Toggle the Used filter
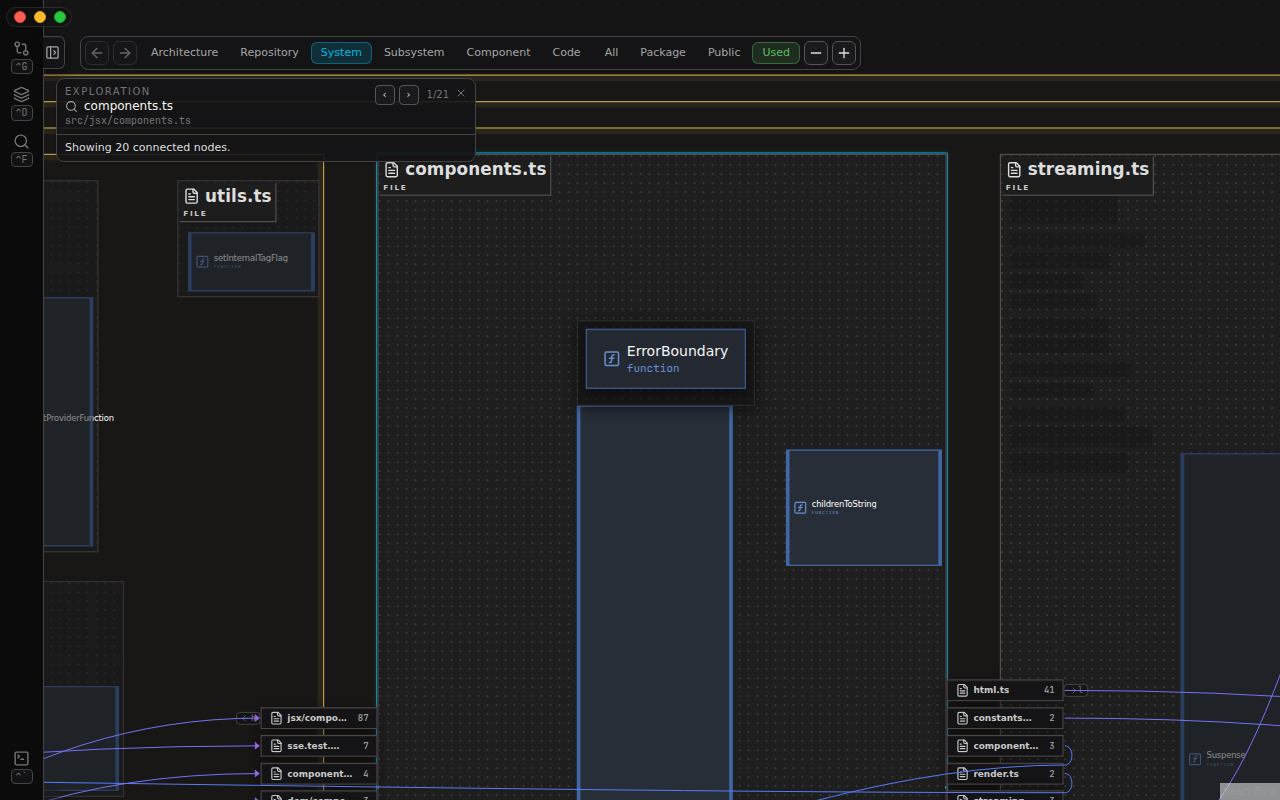1280x800 pixels. click(x=776, y=52)
